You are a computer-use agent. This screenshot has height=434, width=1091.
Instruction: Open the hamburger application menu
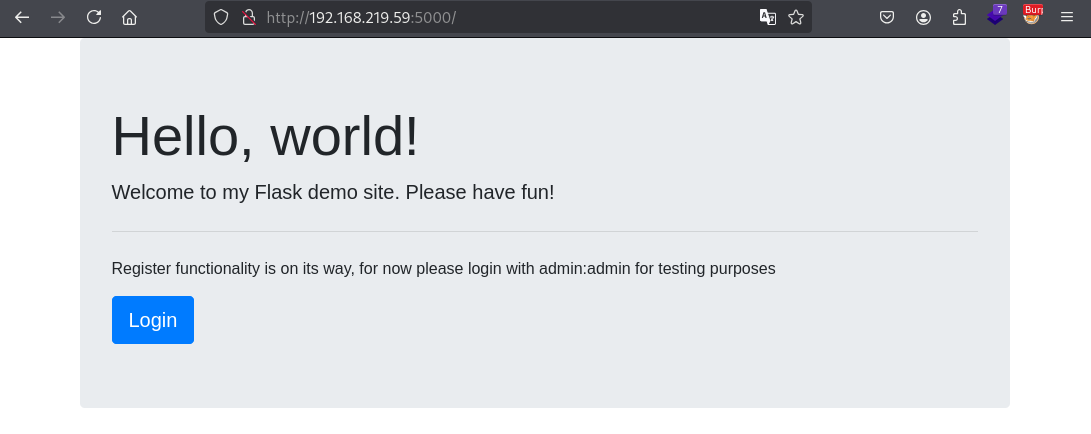(1067, 17)
